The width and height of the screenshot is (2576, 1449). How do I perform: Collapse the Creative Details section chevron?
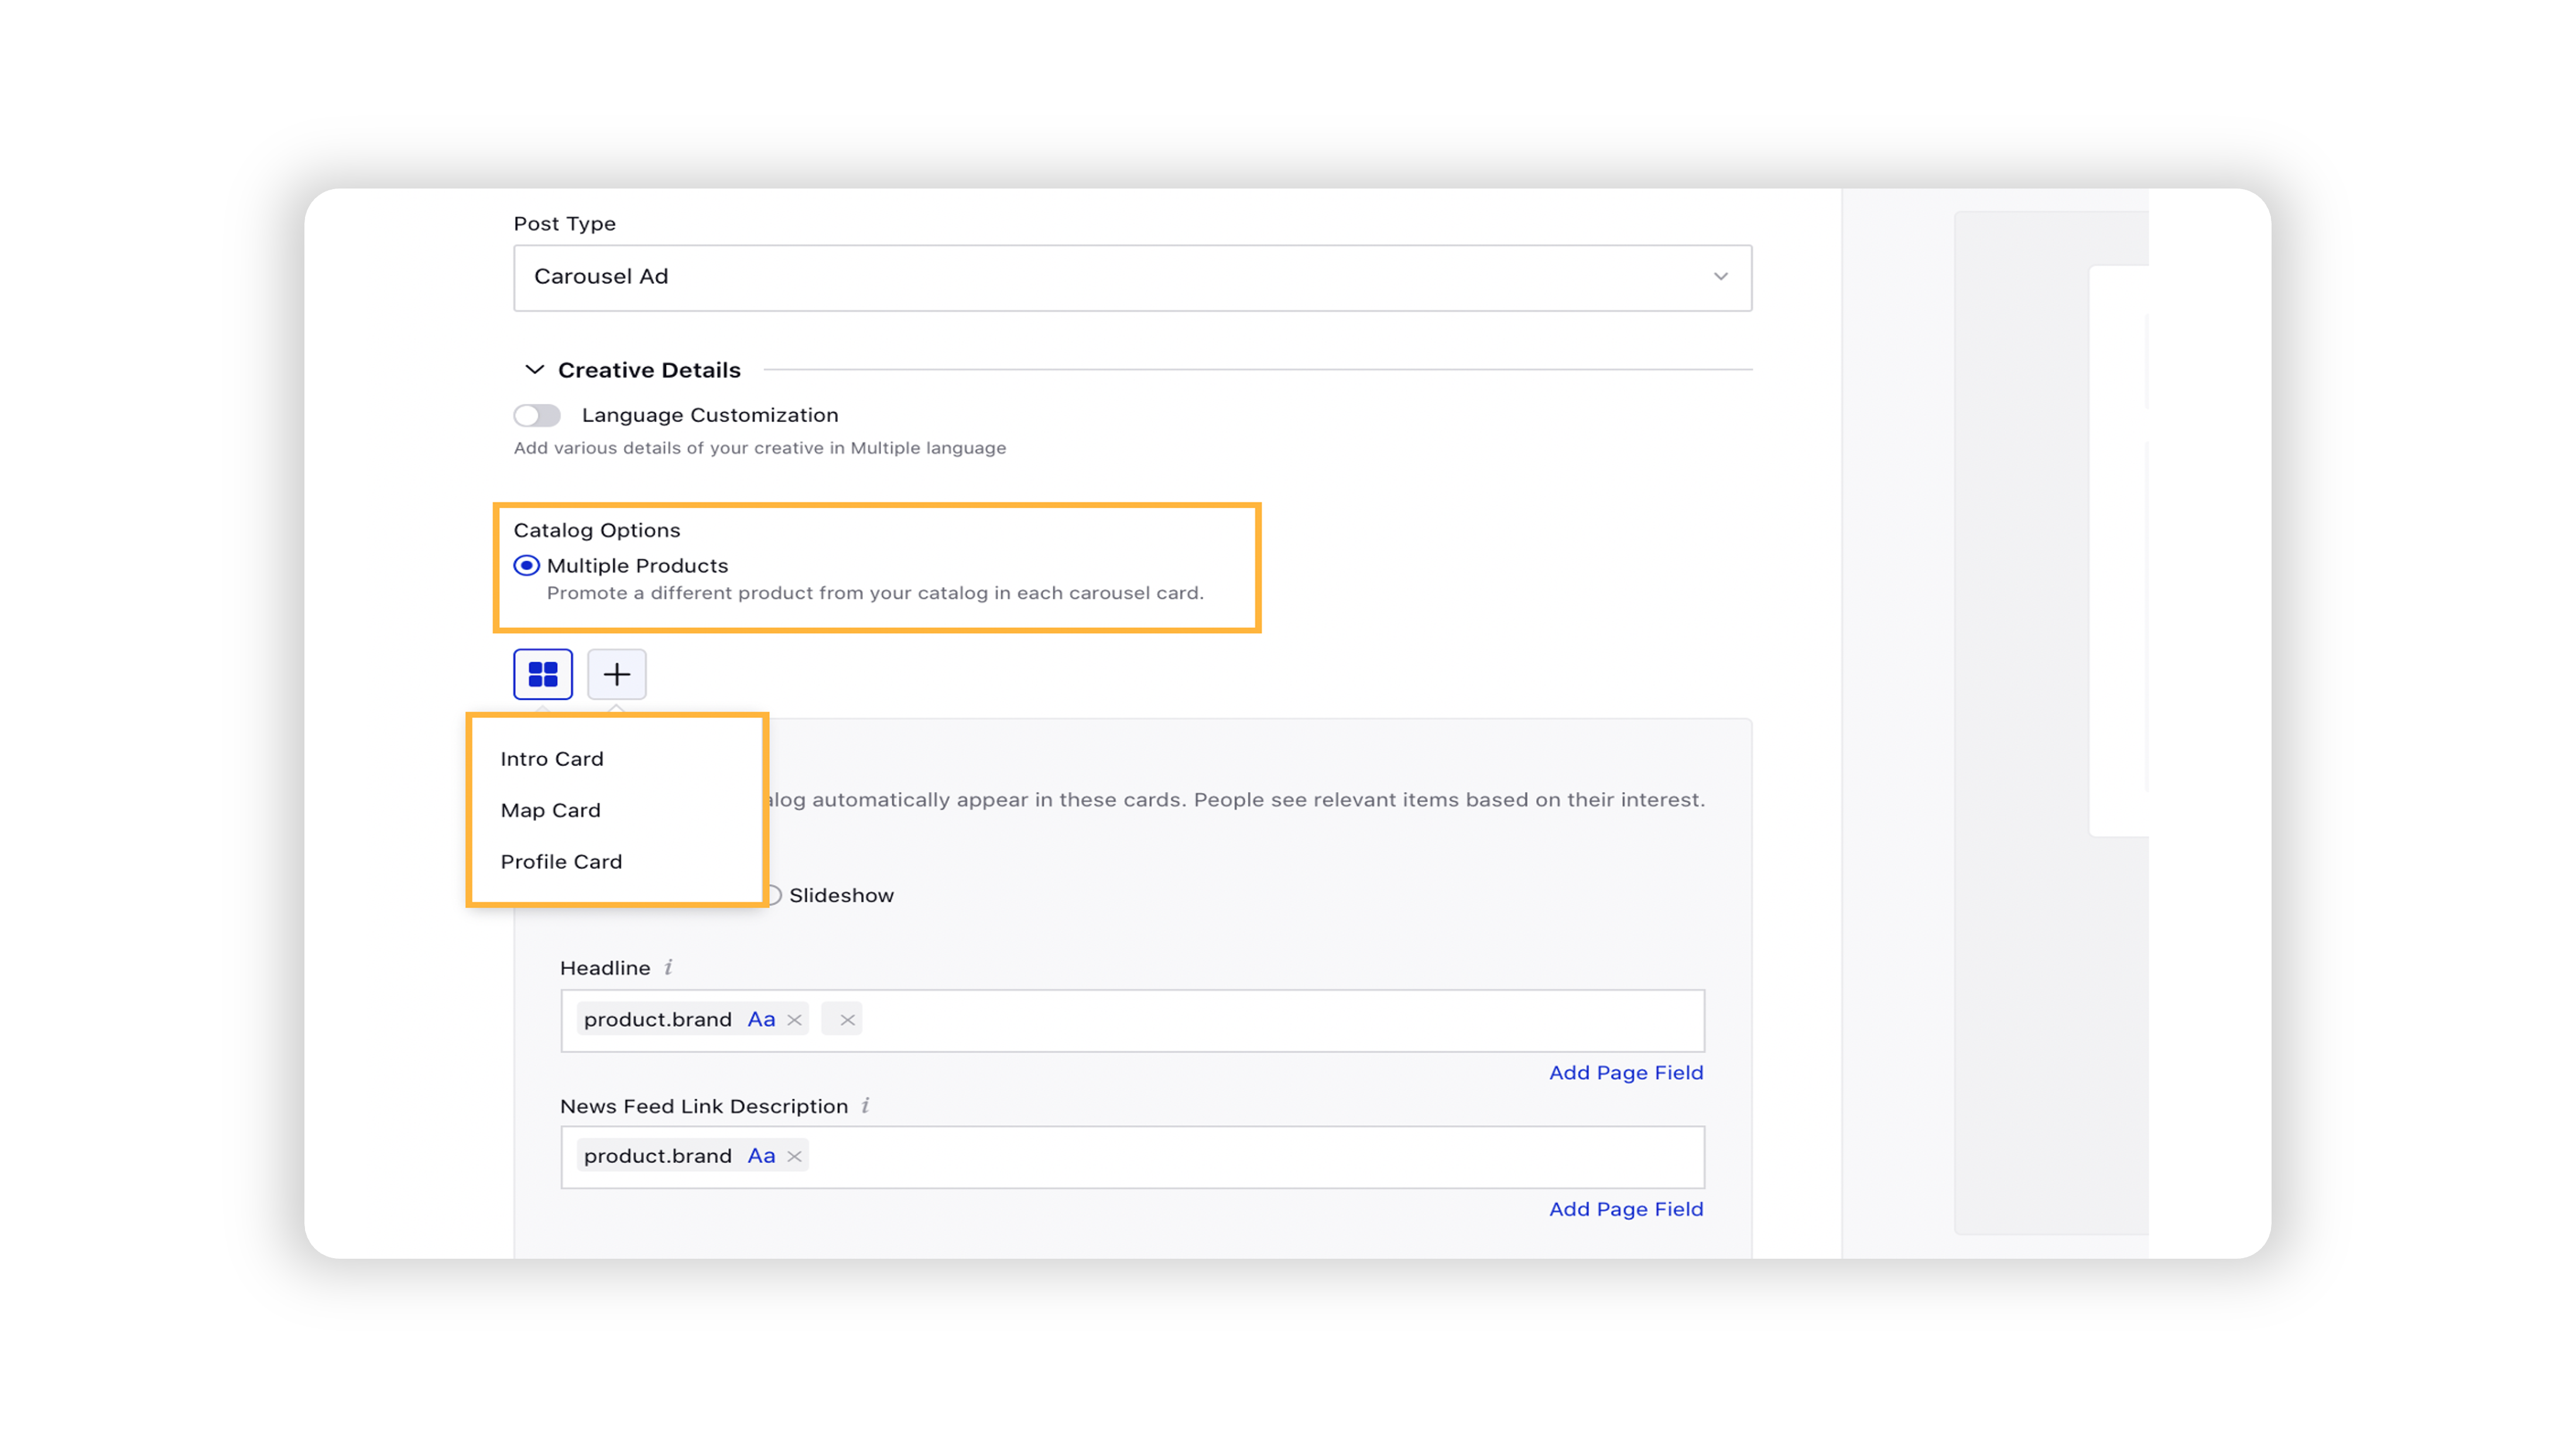pyautogui.click(x=535, y=370)
